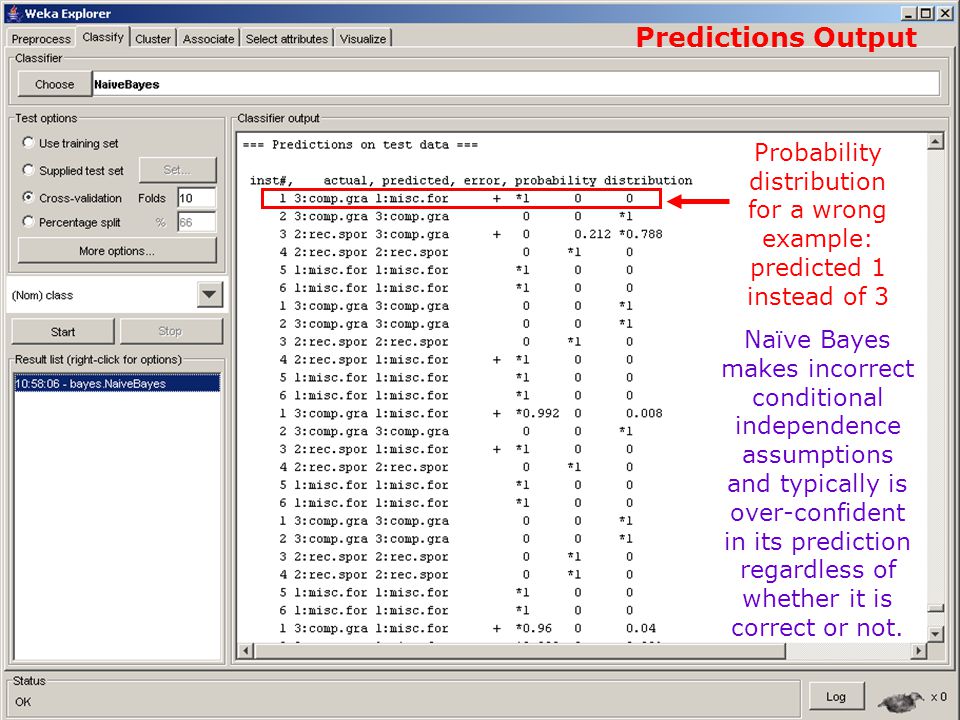960x720 pixels.
Task: Open the (Nom) class dropdown
Action: [209, 295]
